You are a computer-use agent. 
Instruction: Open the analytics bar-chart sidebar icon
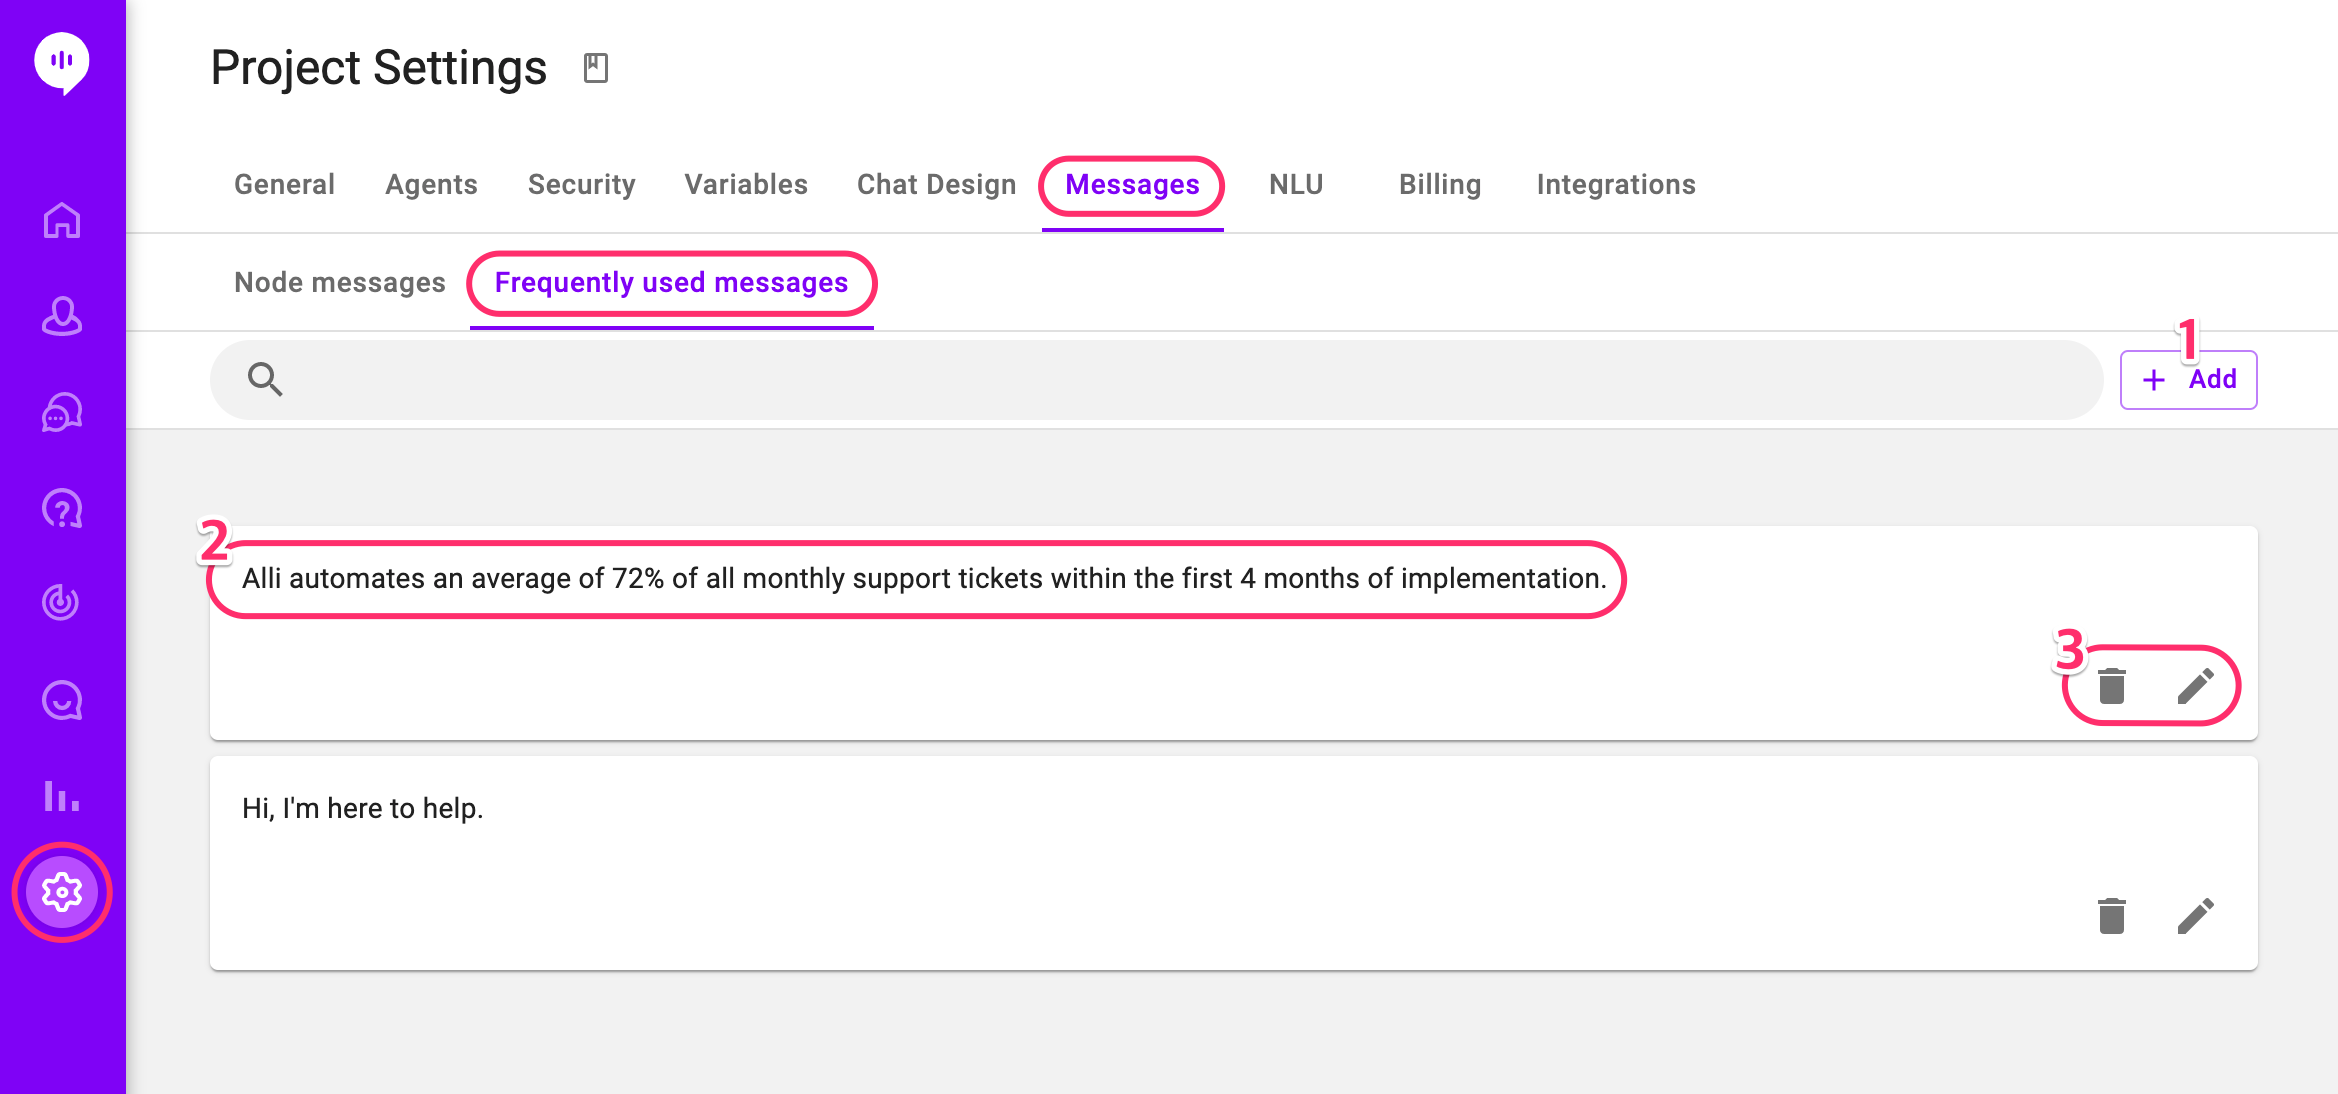pyautogui.click(x=62, y=797)
